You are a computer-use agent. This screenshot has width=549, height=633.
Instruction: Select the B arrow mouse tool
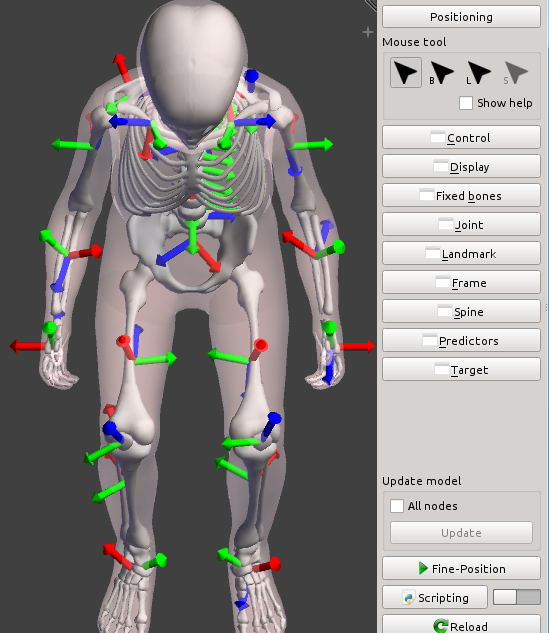click(x=441, y=73)
